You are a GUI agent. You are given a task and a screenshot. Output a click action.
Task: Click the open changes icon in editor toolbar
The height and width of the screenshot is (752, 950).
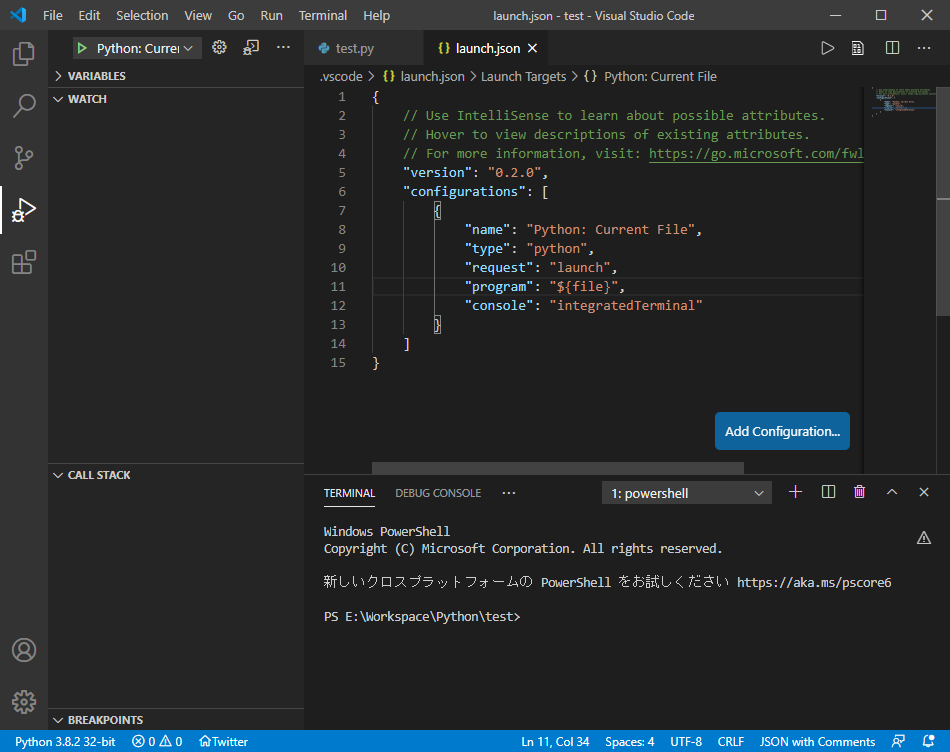point(858,48)
